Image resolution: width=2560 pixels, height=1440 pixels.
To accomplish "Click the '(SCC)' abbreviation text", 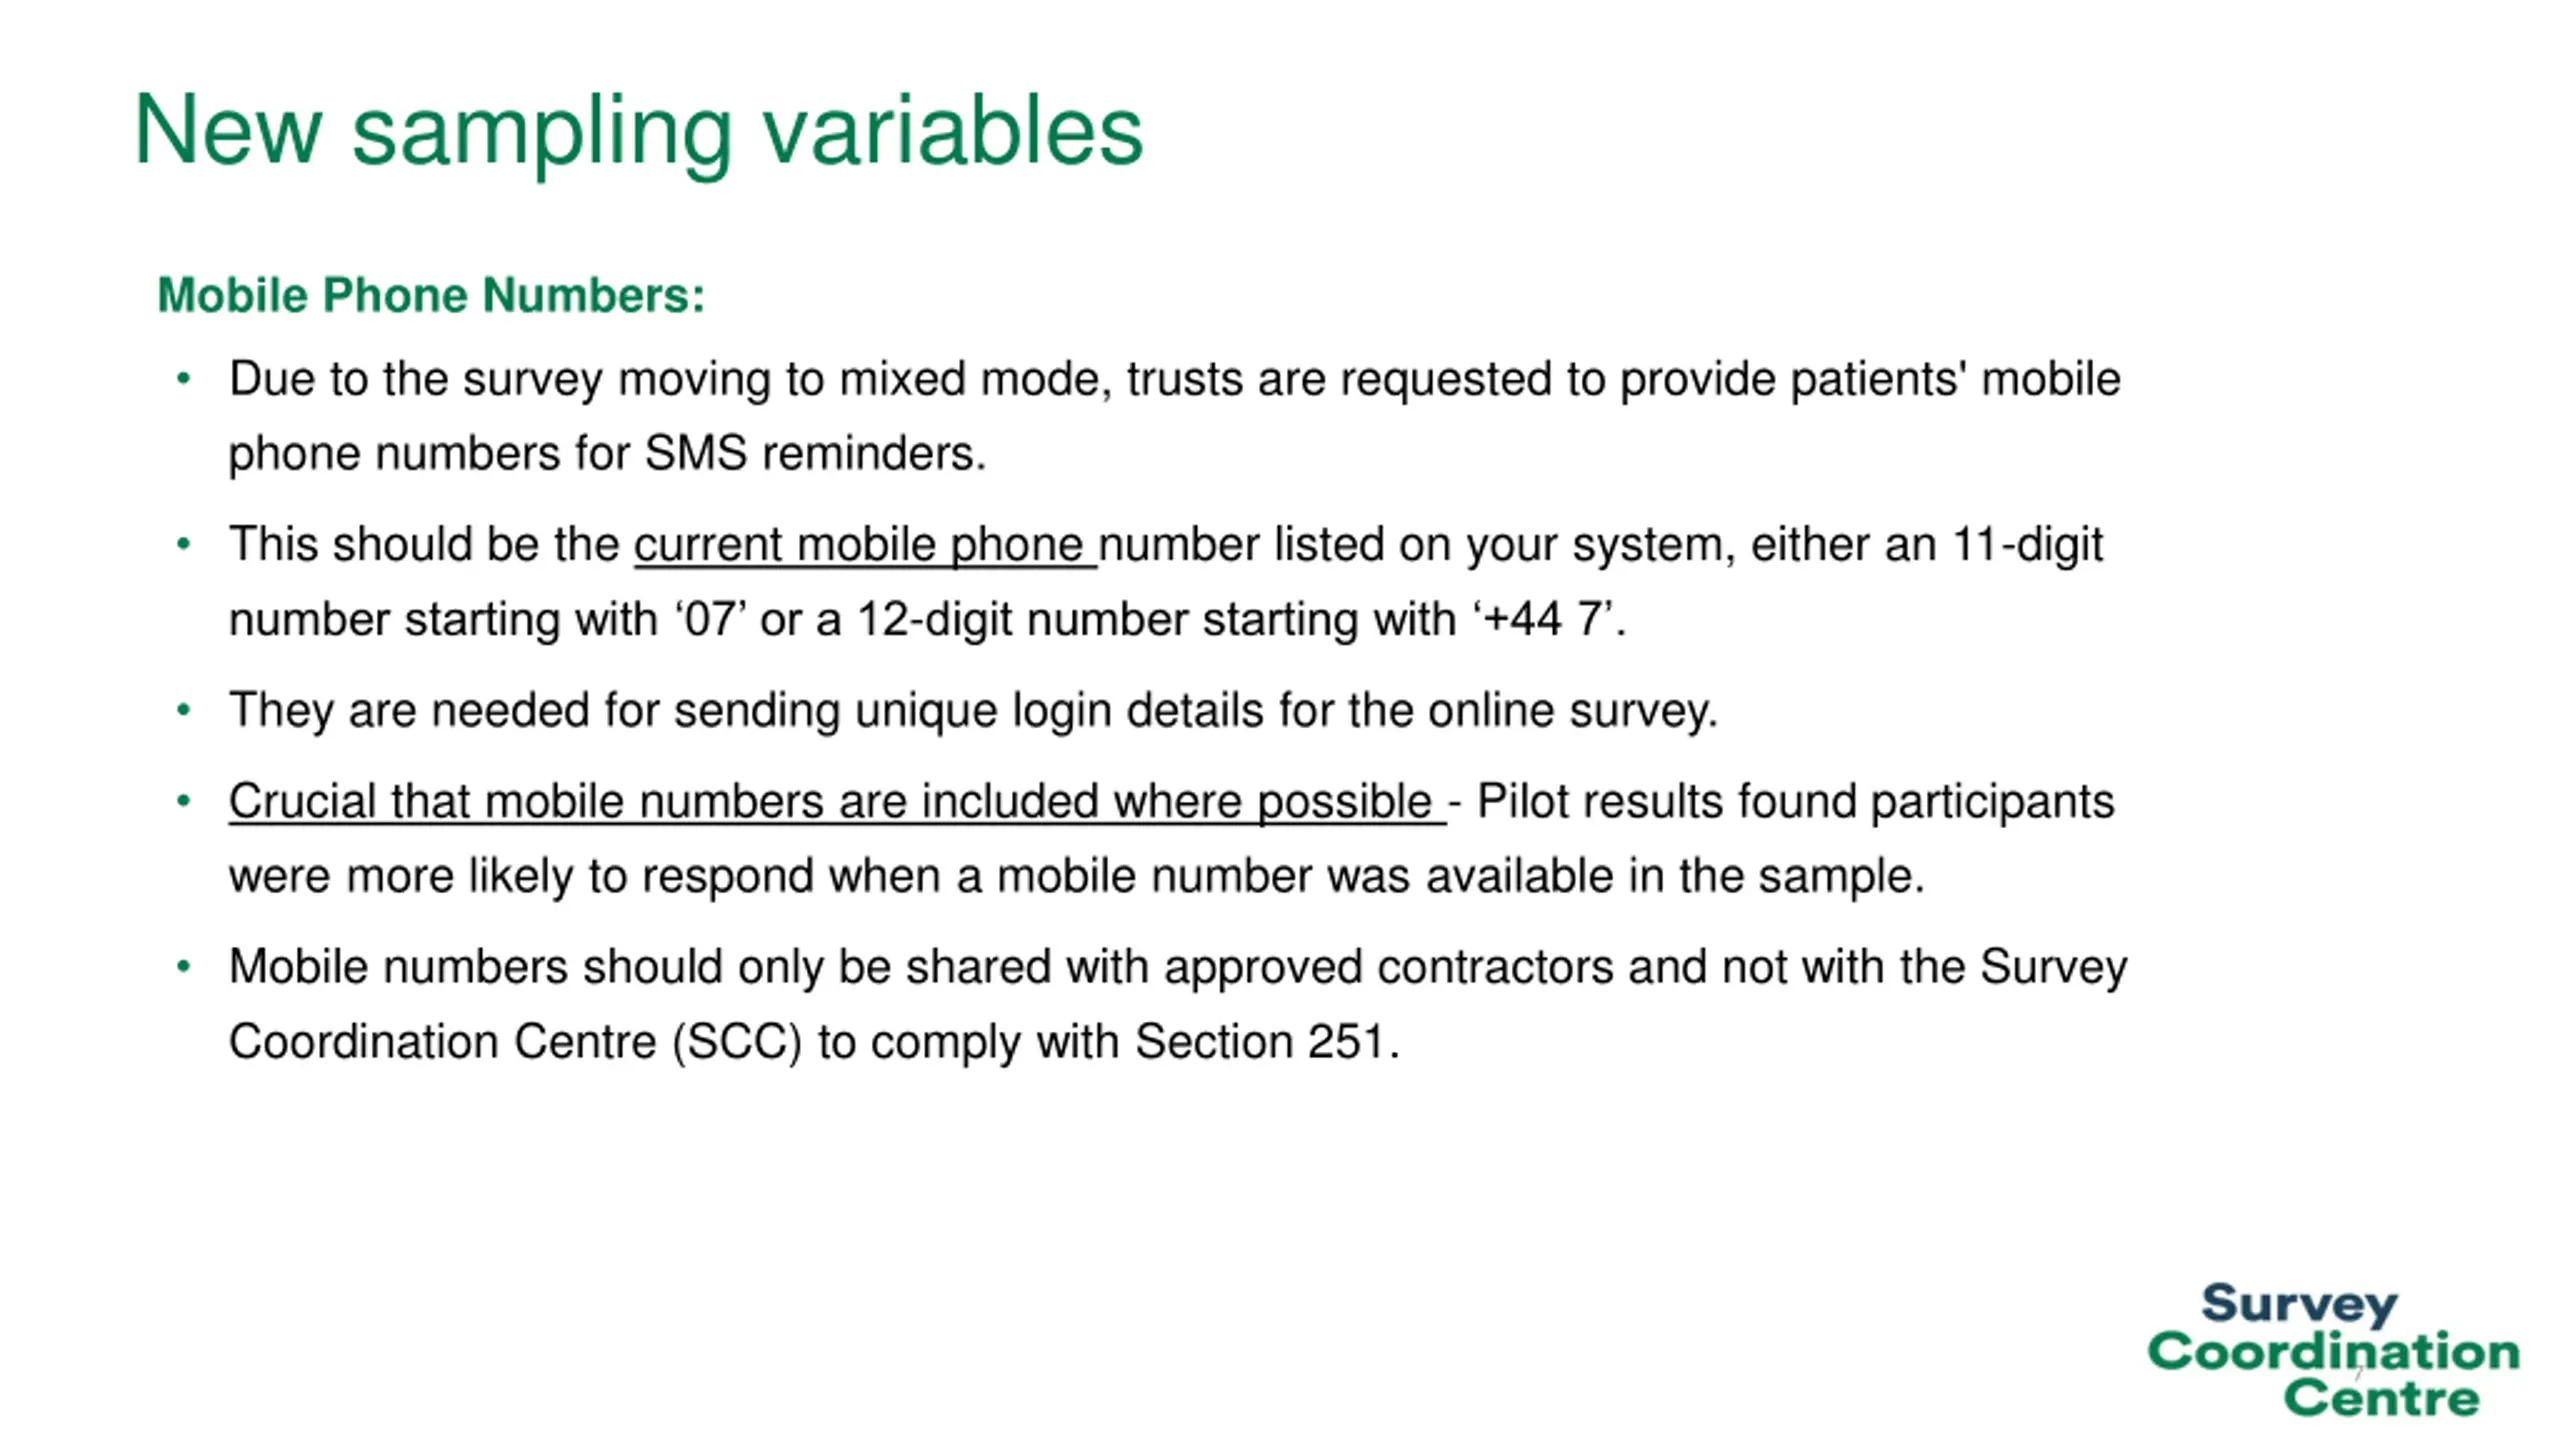I will 737,1042.
